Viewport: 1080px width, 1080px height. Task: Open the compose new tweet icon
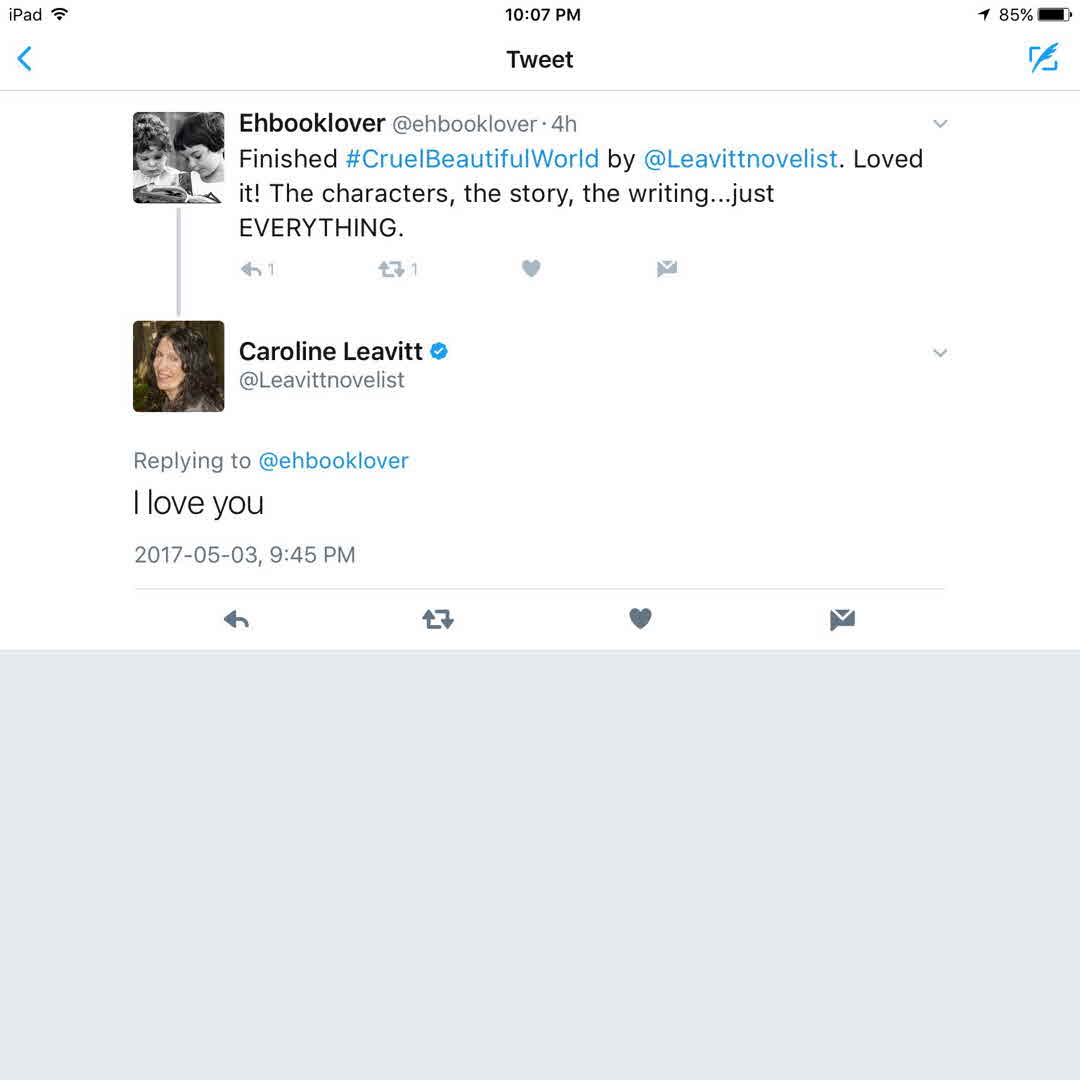coord(1043,59)
